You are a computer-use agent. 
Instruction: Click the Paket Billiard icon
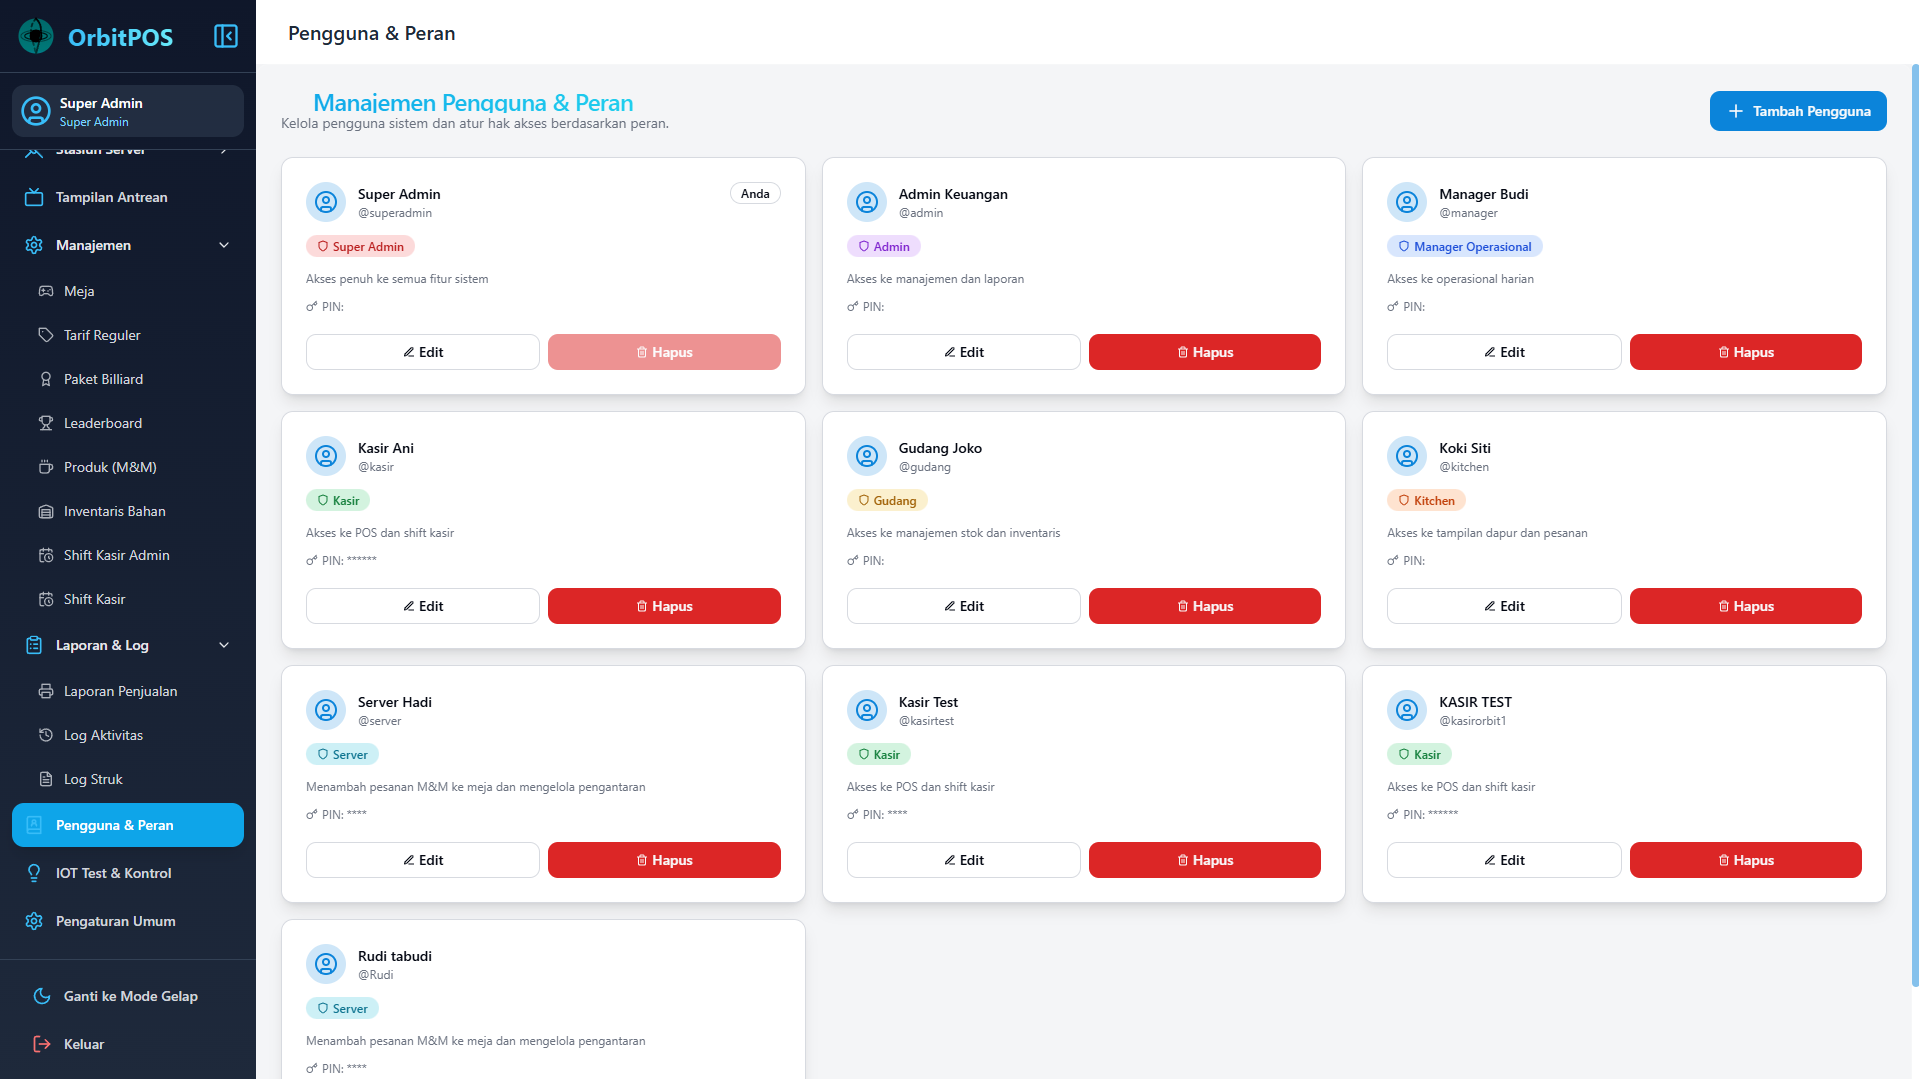pyautogui.click(x=46, y=379)
